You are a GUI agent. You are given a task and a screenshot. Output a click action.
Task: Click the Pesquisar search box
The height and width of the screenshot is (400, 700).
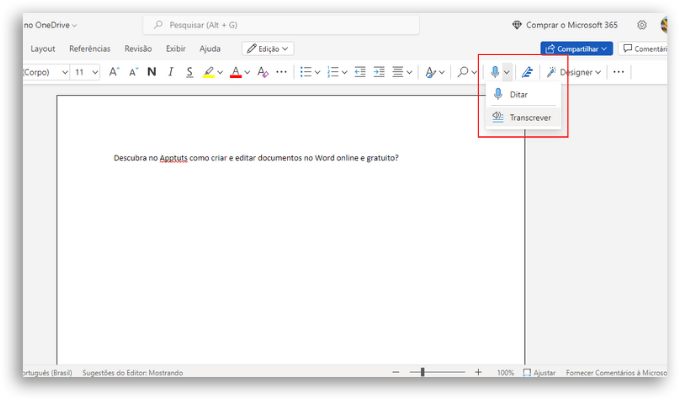pyautogui.click(x=281, y=25)
